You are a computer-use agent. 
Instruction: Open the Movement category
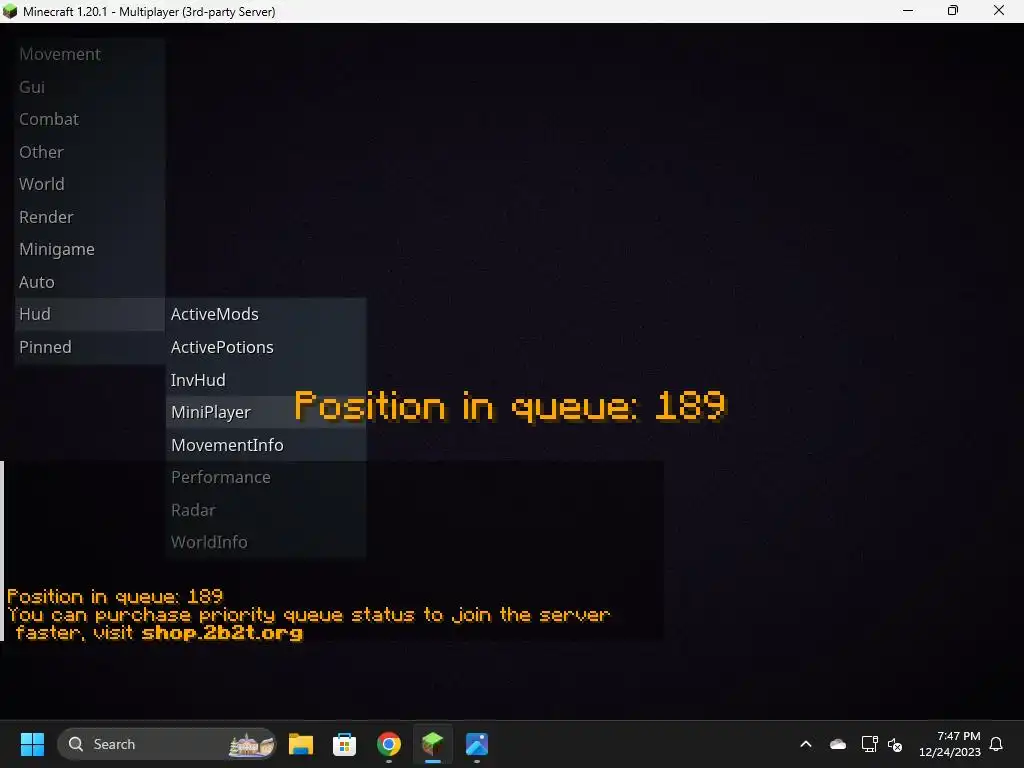(x=89, y=54)
